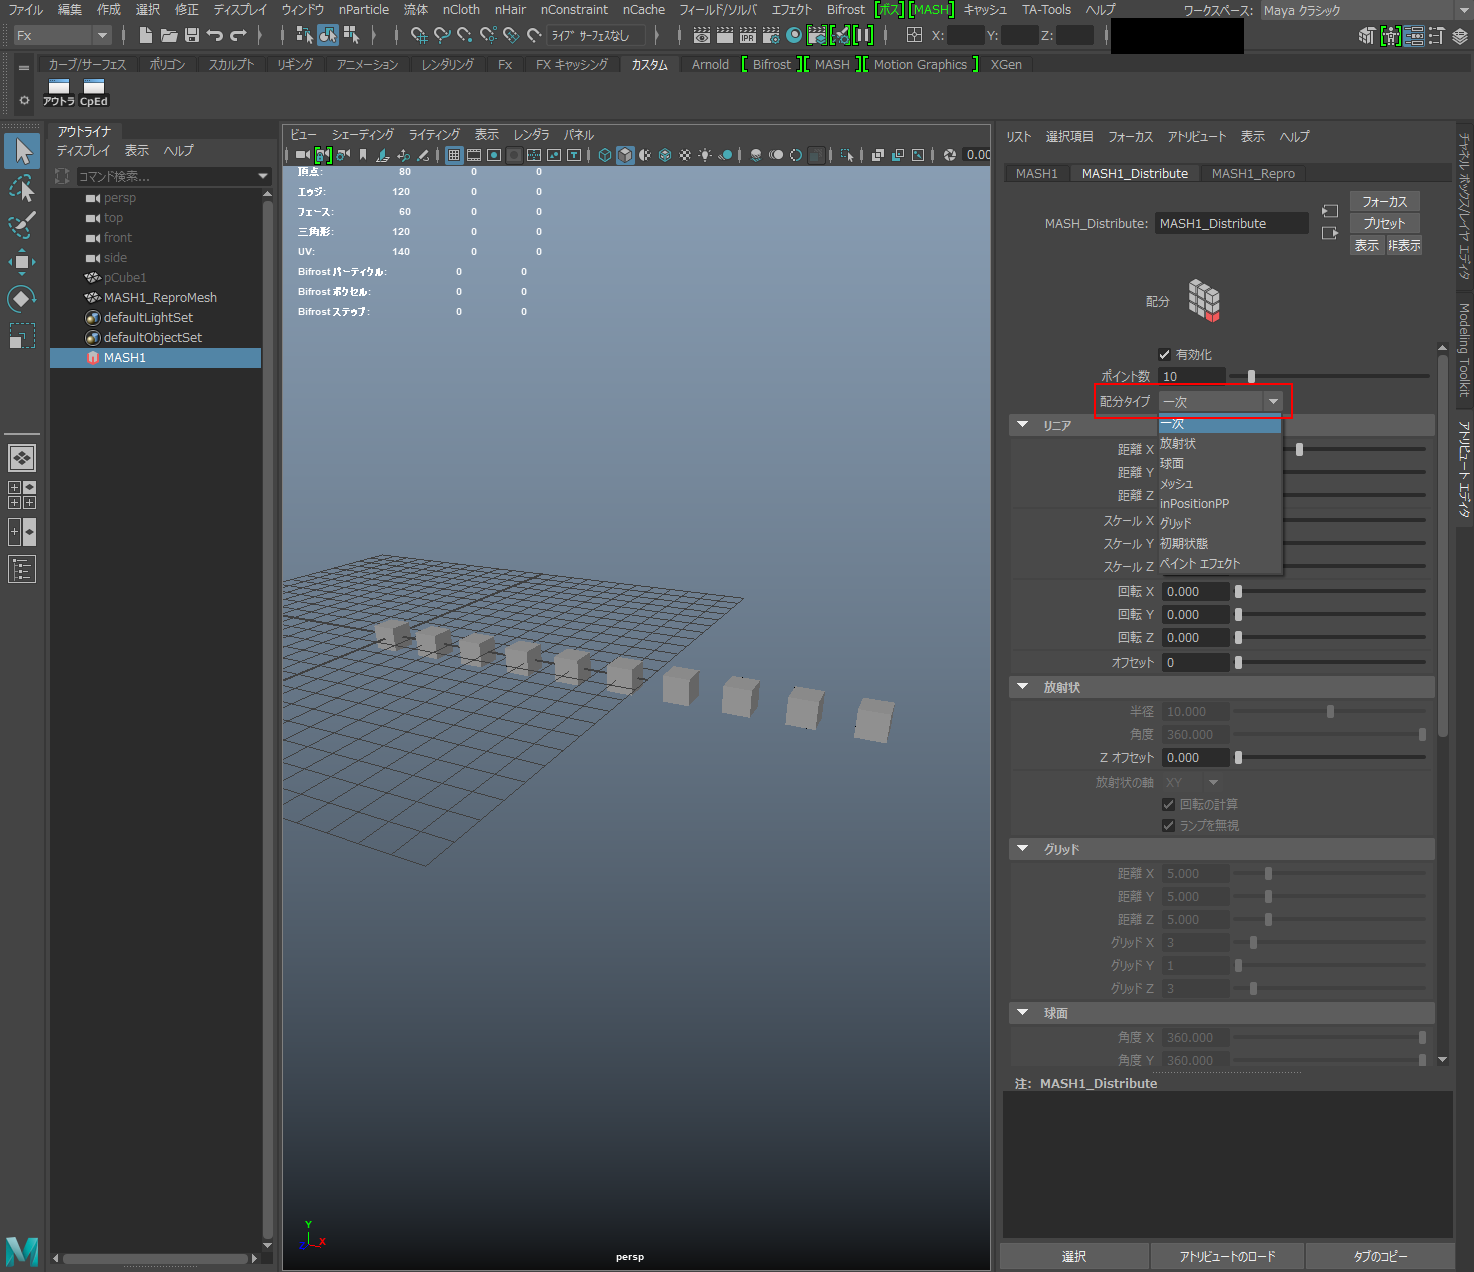
Task: Click the Save Scene floppy icon
Action: (x=192, y=35)
